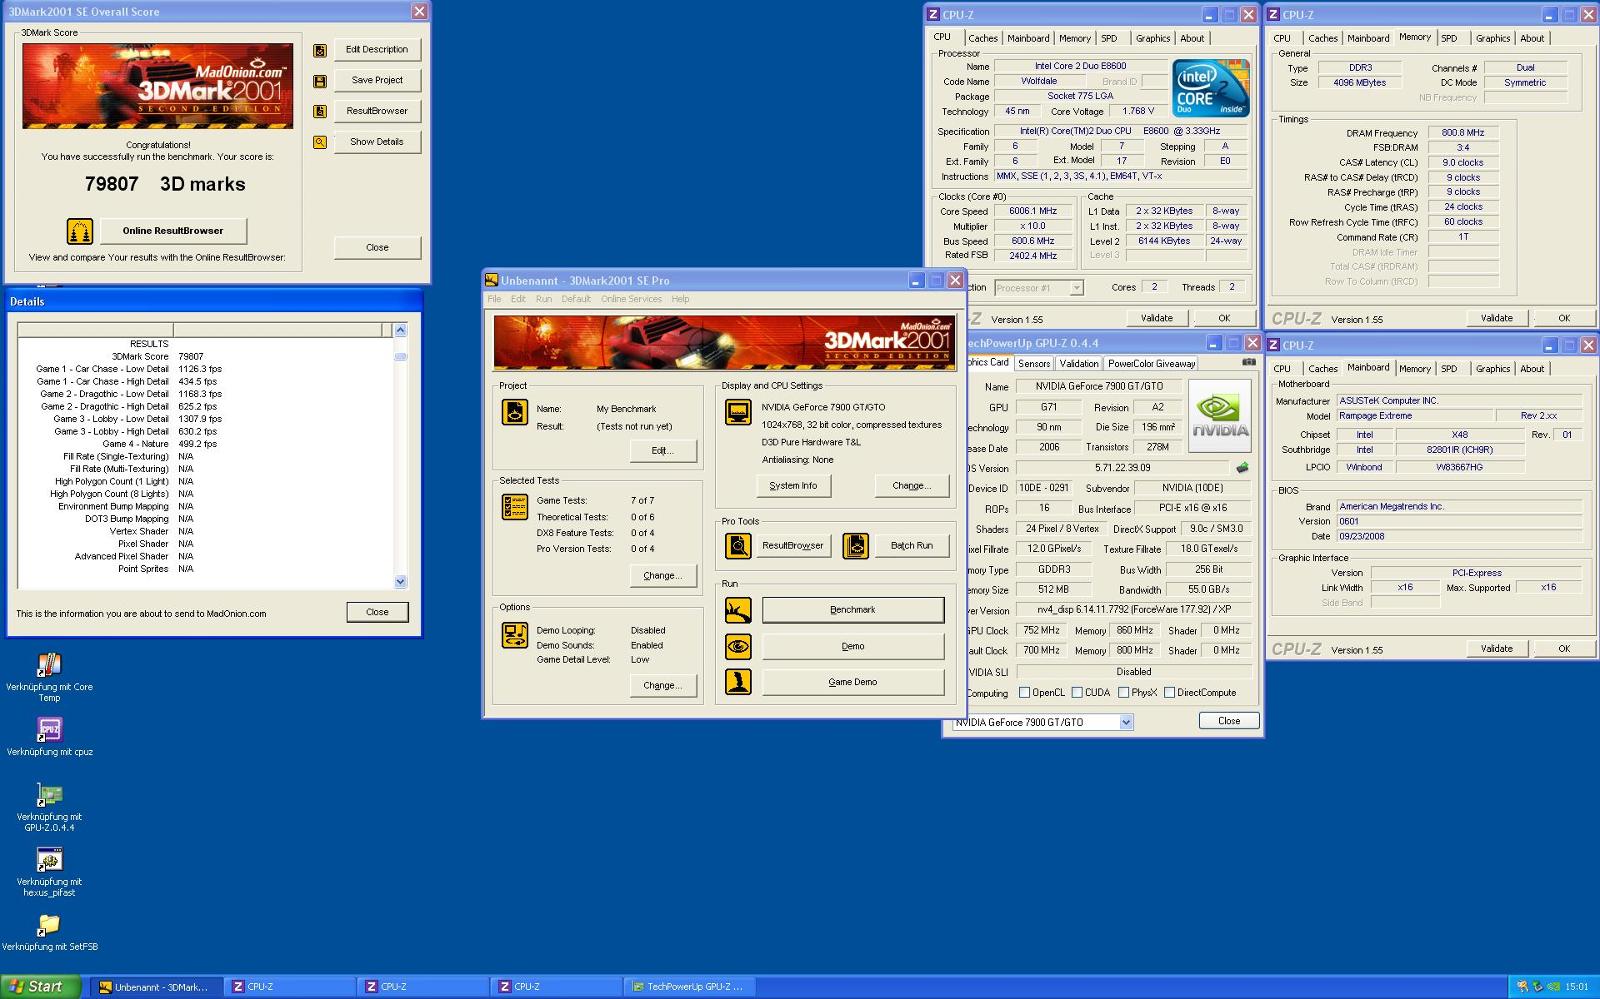Click the Show Details button
The width and height of the screenshot is (1600, 999).
pyautogui.click(x=377, y=142)
